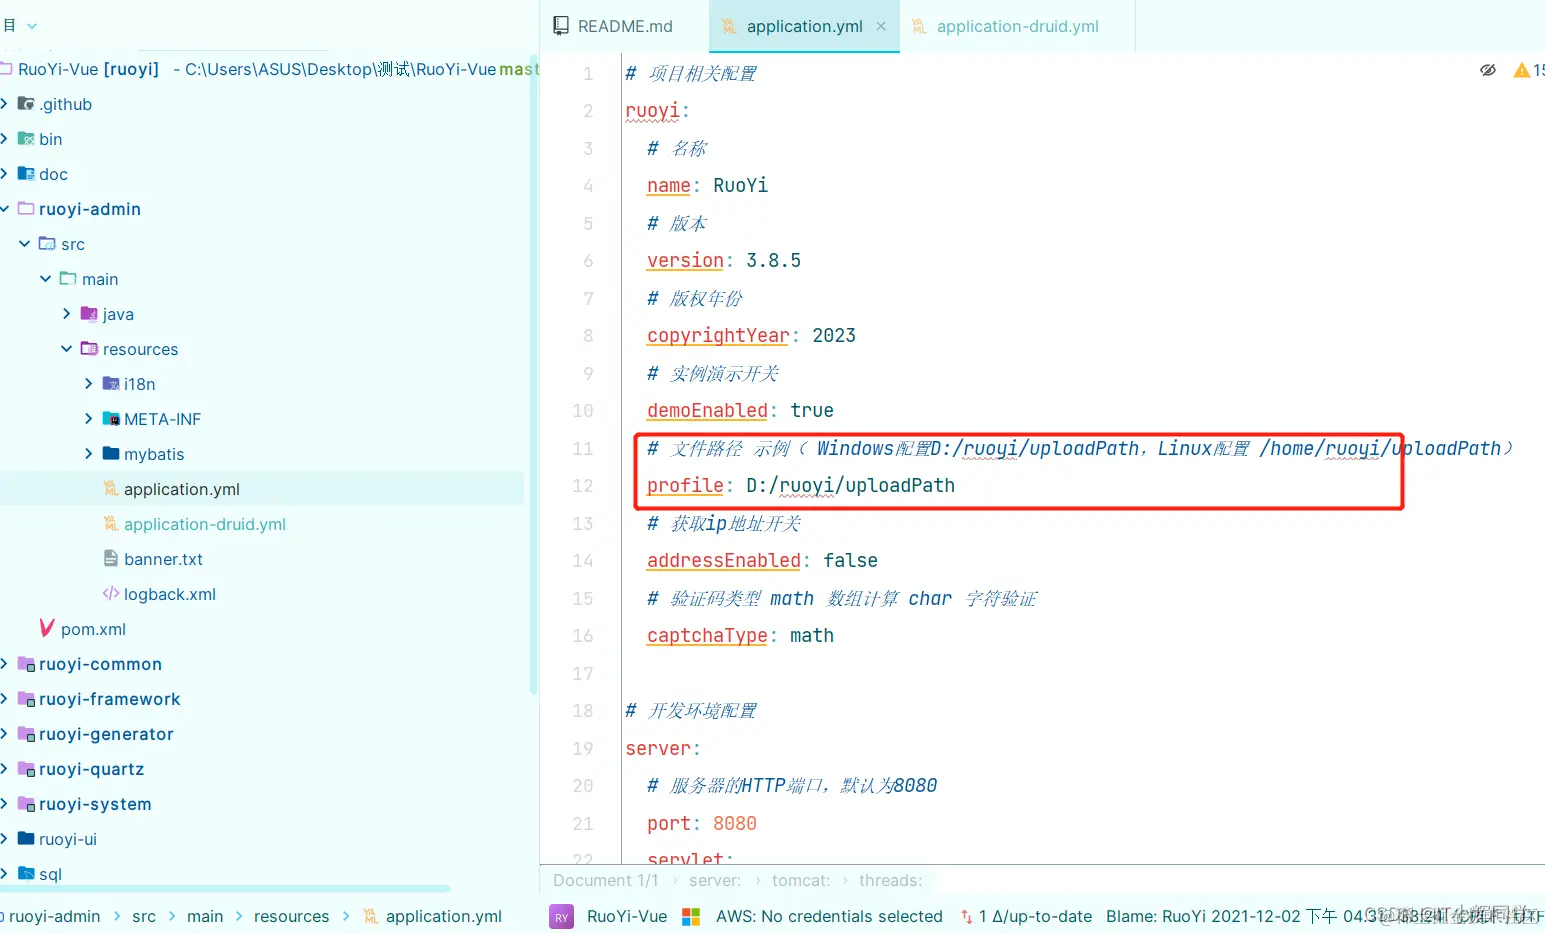This screenshot has height=933, width=1545.
Task: Expand the java folder
Action: click(67, 314)
